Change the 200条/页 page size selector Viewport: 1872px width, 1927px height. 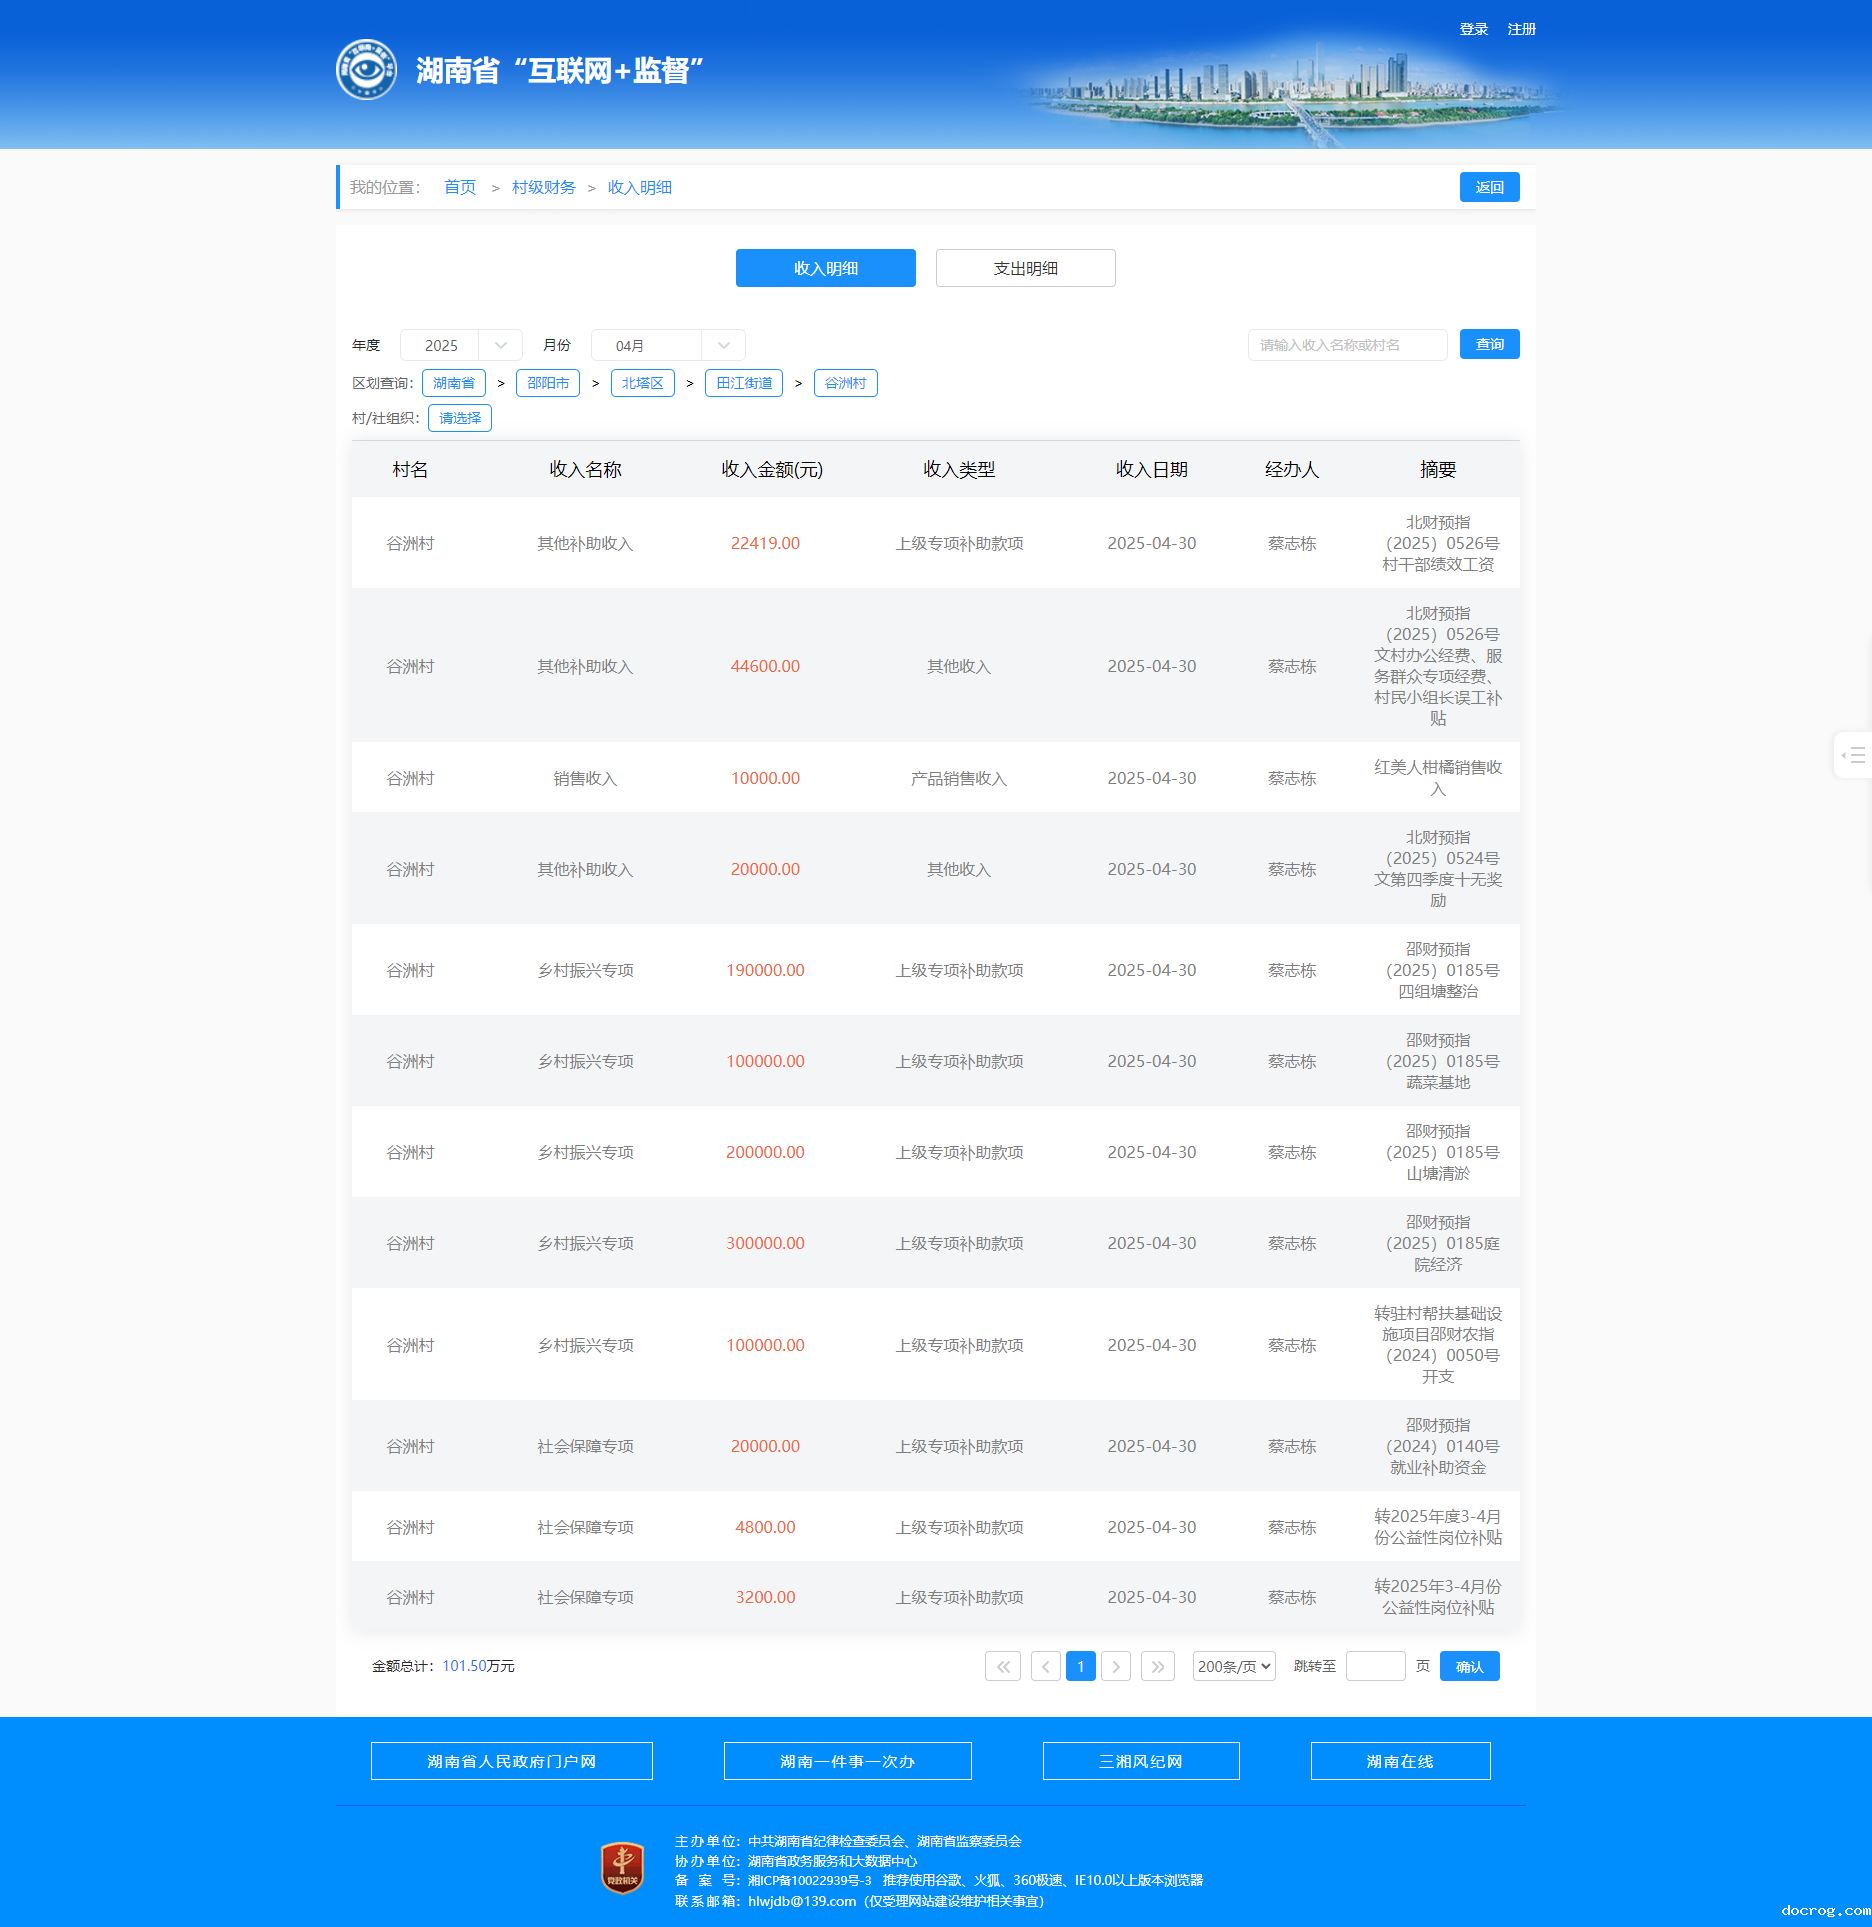click(1233, 1666)
